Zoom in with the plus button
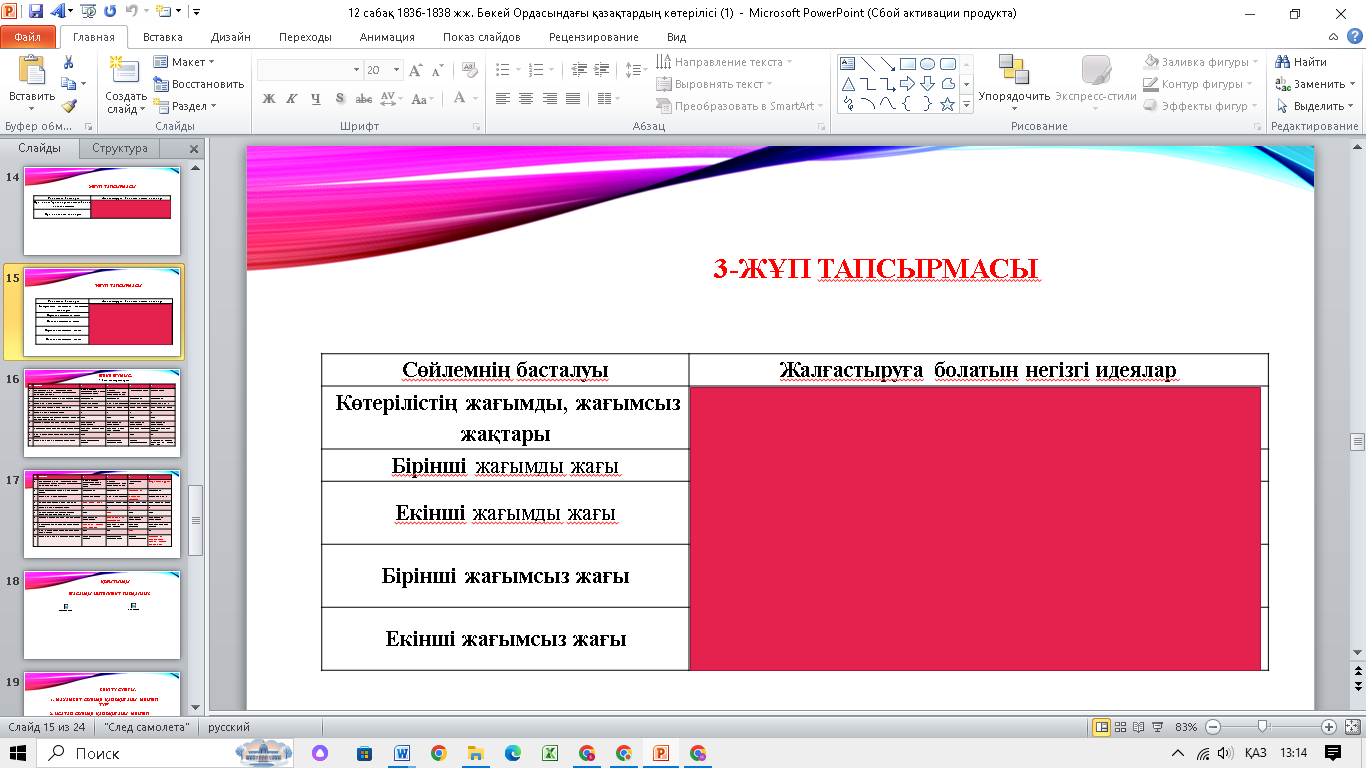Viewport: 1366px width, 768px height. 1328,727
